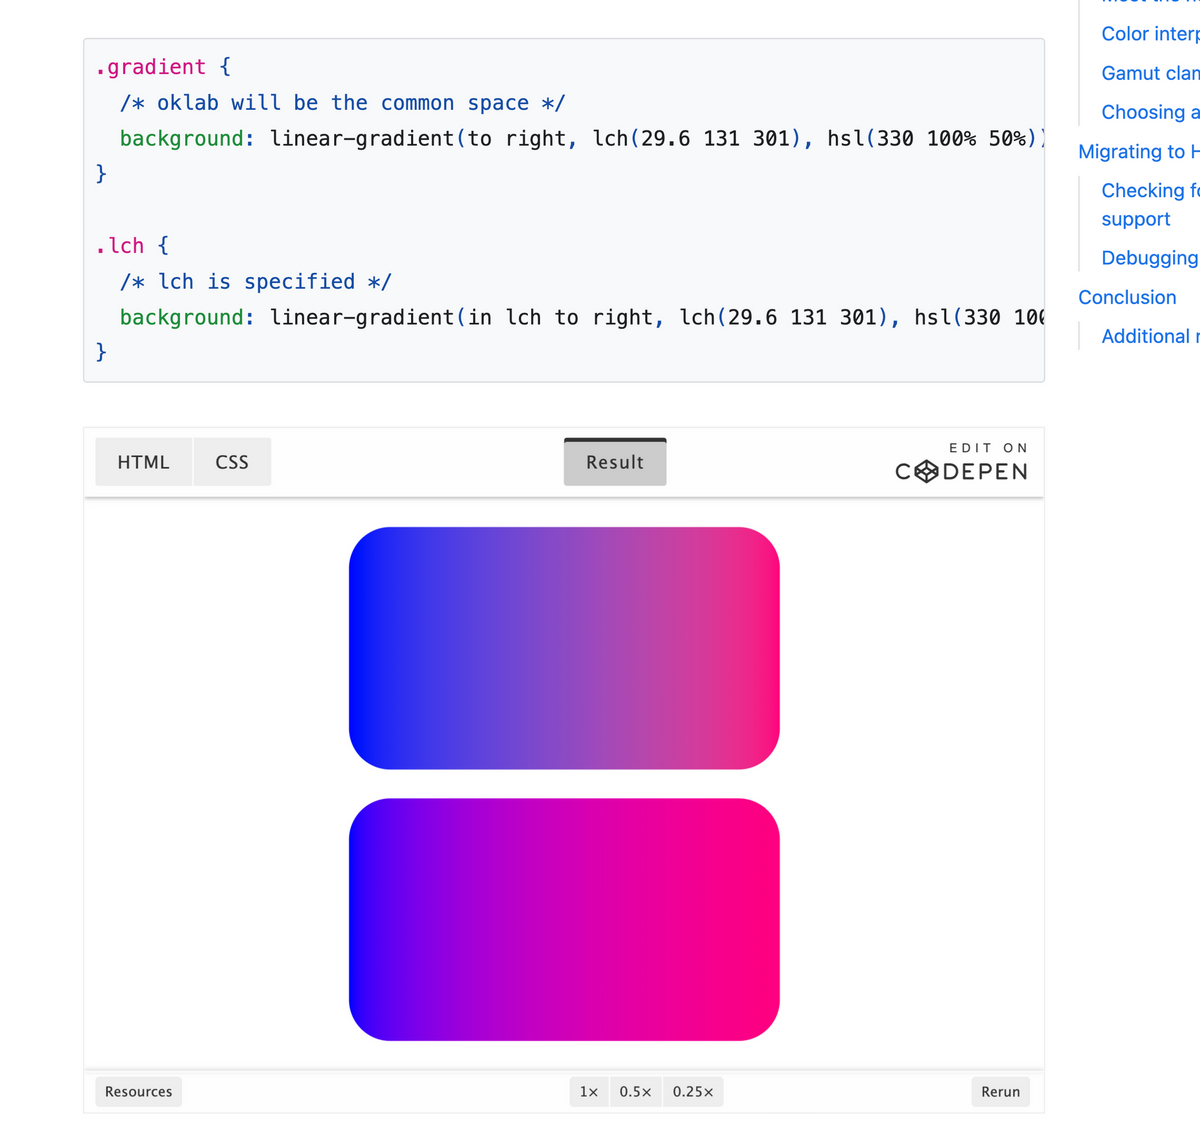Open the Debugging sidebar link

pyautogui.click(x=1150, y=258)
